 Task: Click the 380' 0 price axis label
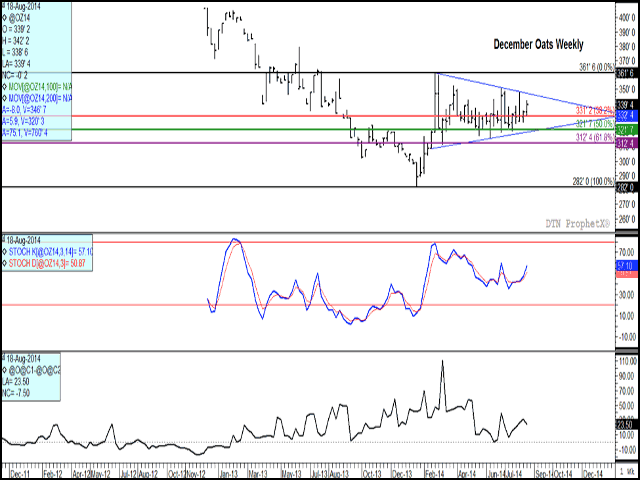point(628,47)
